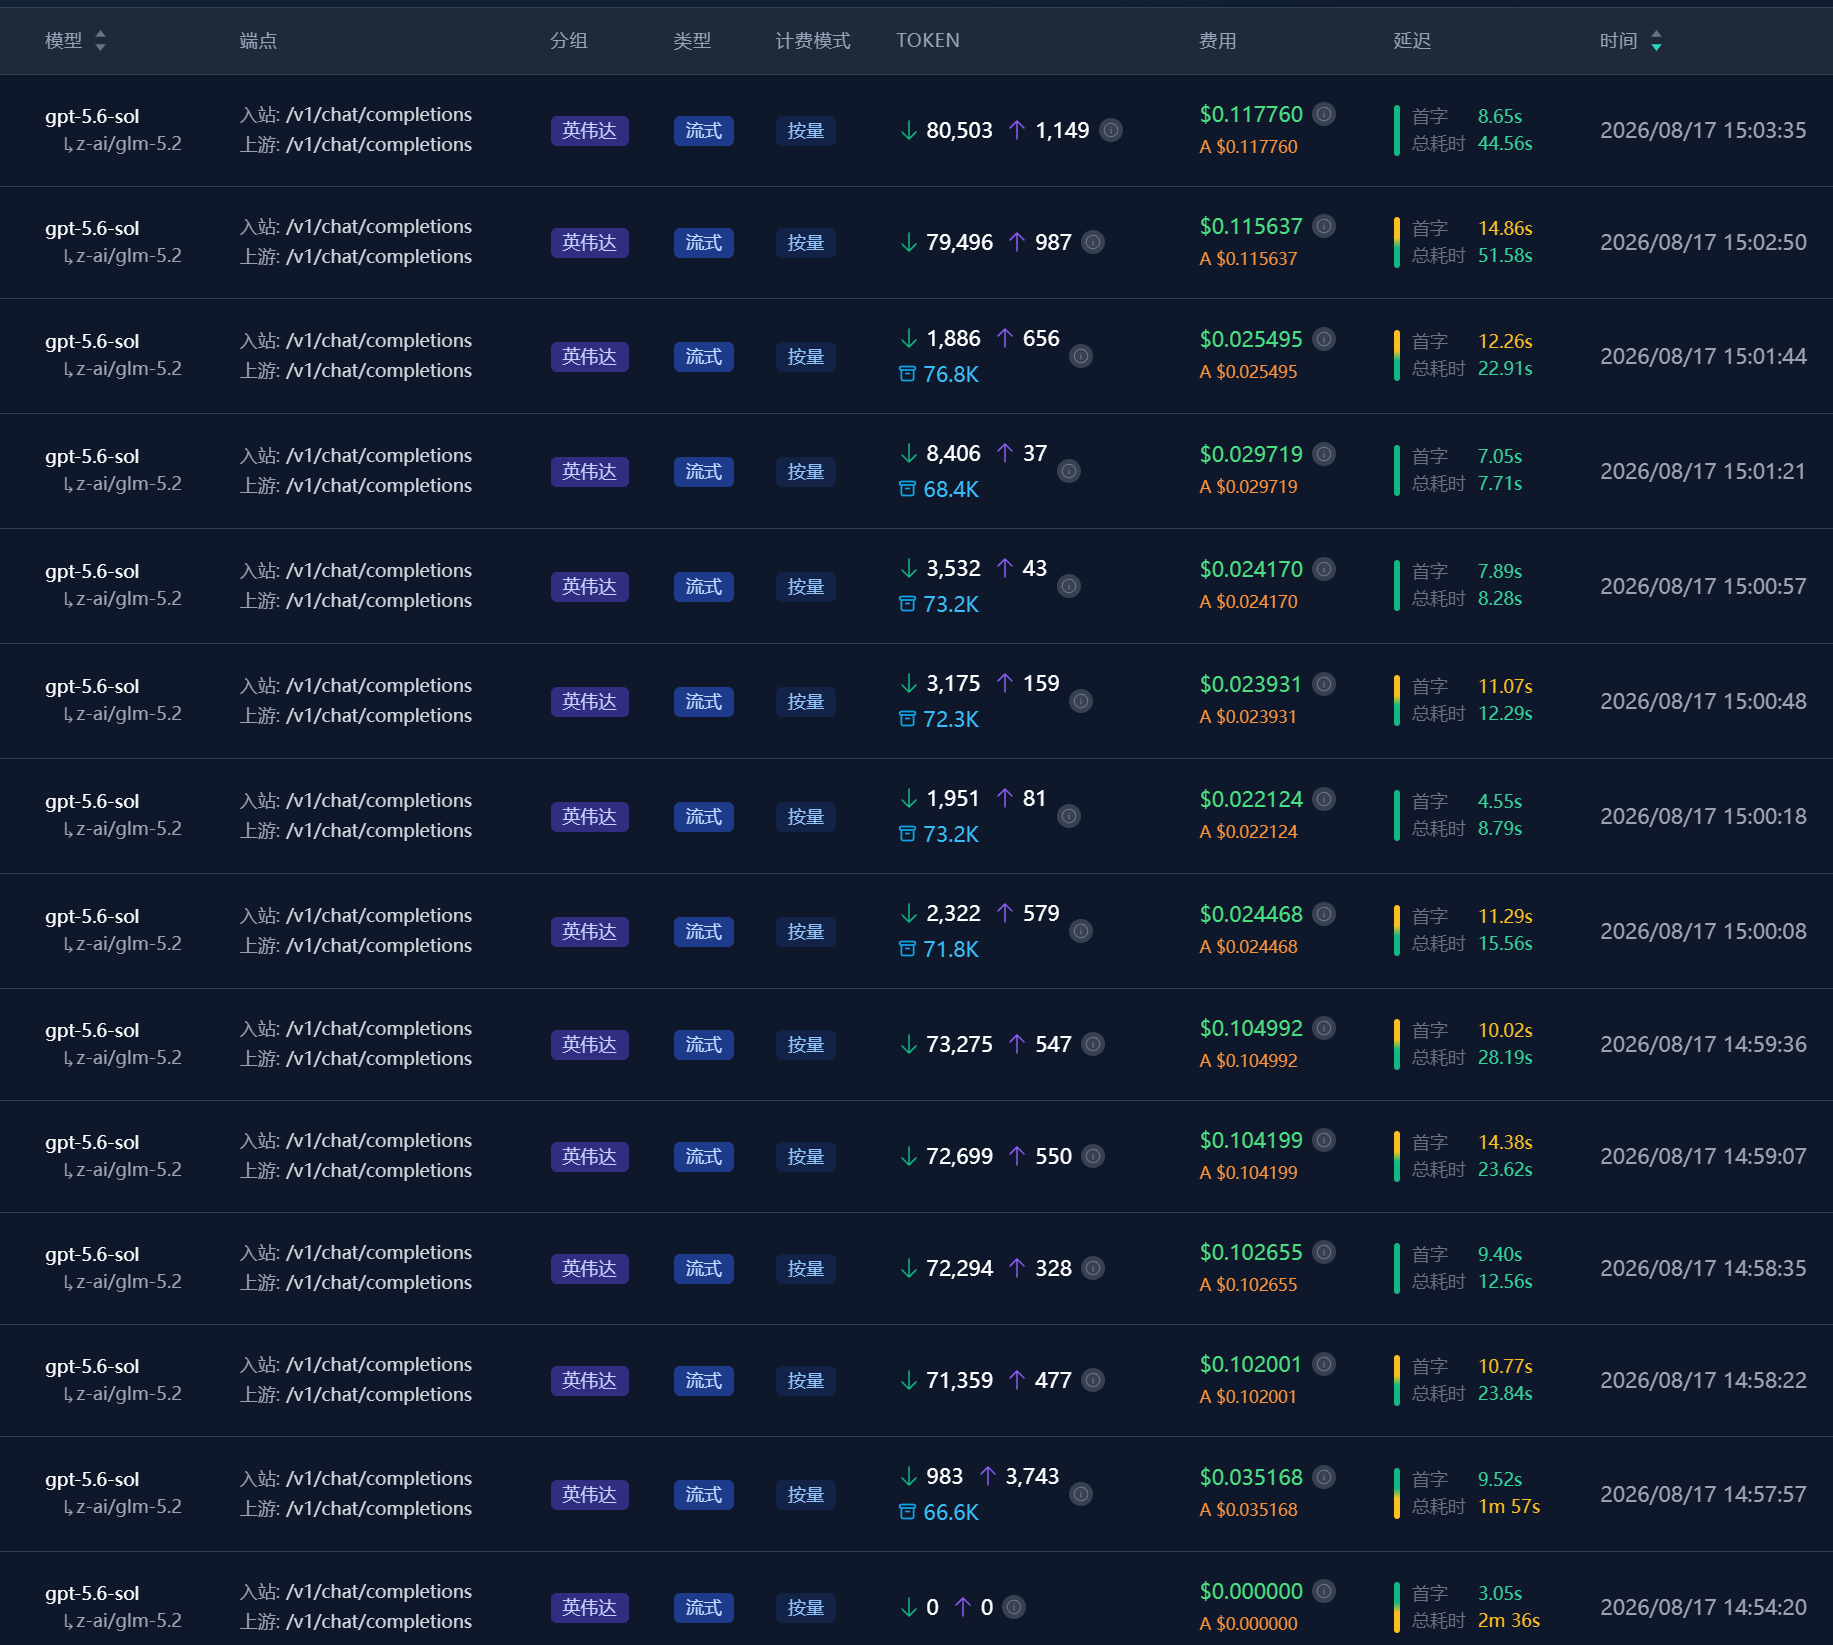Screen dimensions: 1833x1645
Task: Open the info icon beside green cost $0.023931
Action: point(1324,684)
